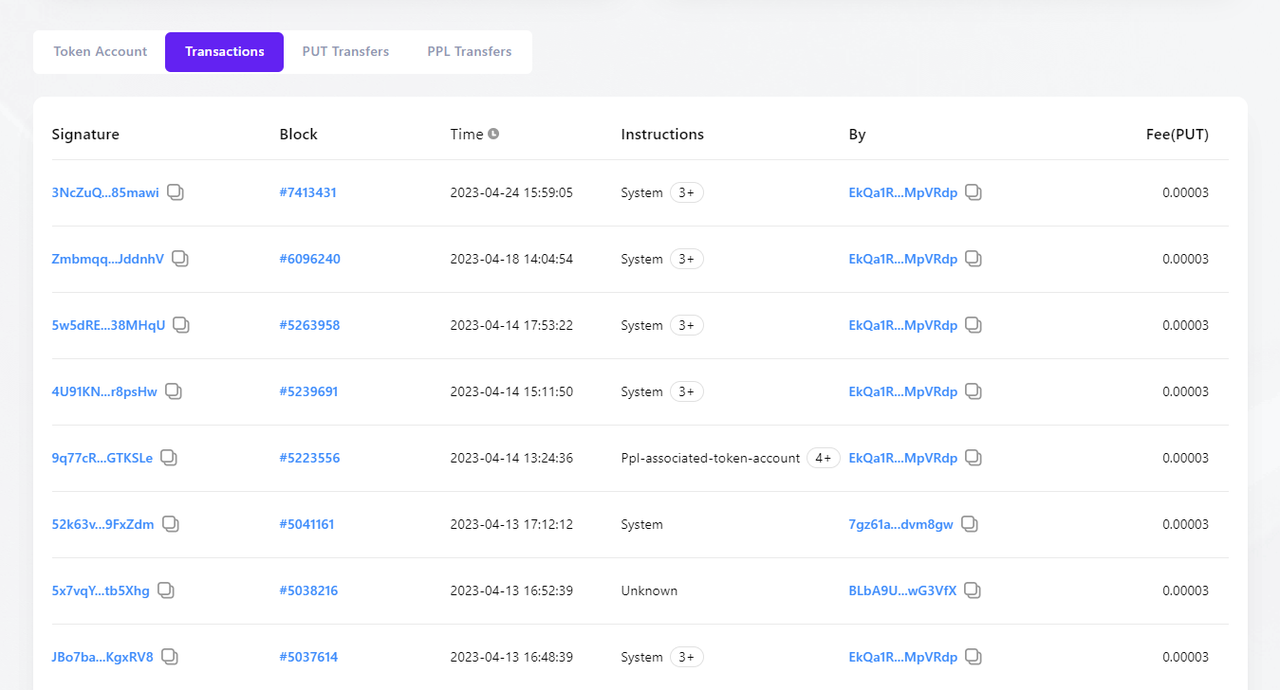Open block #6096240 link
The image size is (1280, 690).
[x=310, y=259]
